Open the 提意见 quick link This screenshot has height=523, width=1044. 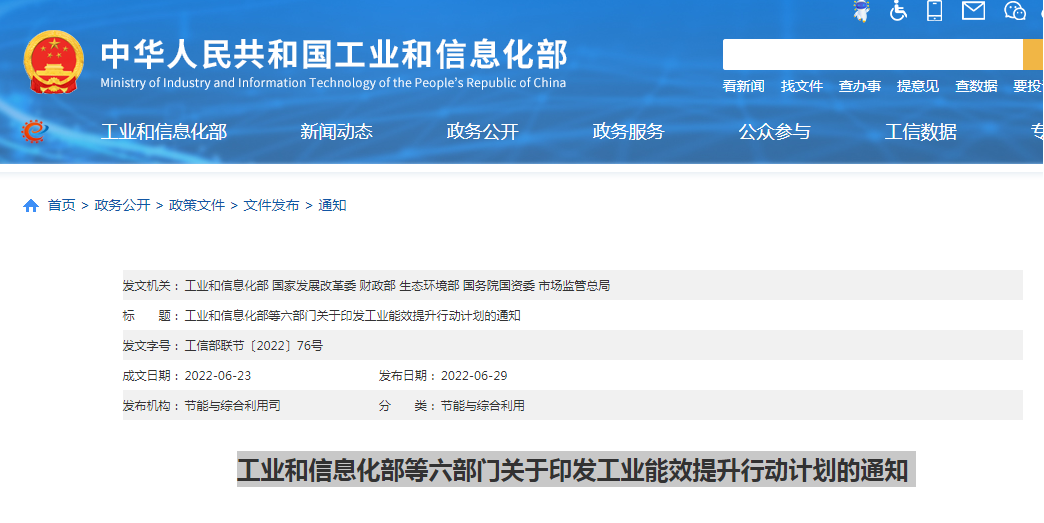click(x=917, y=86)
